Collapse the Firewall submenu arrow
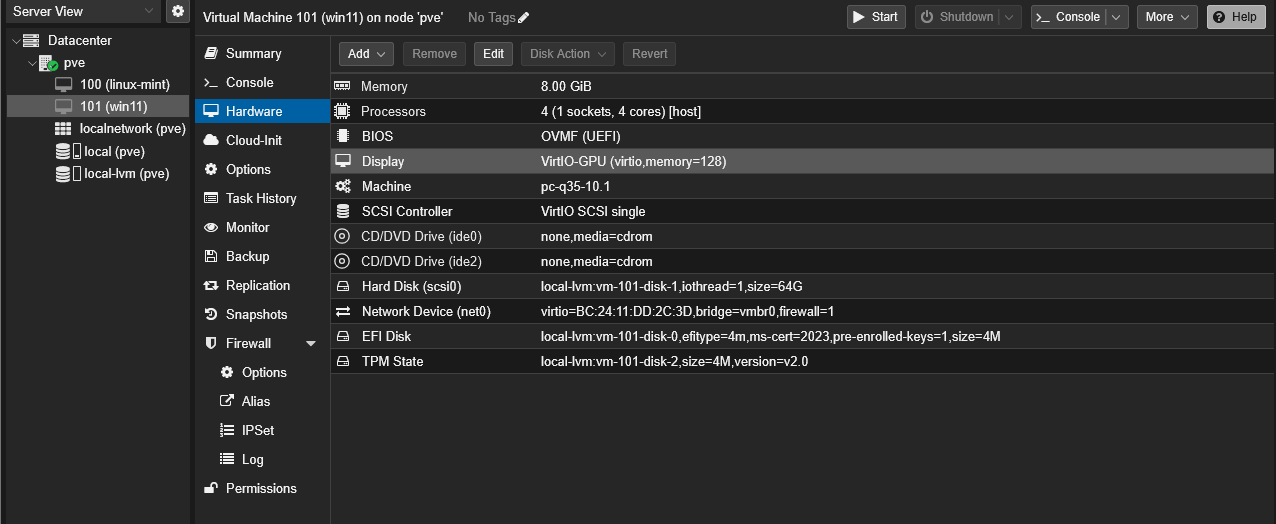The width and height of the screenshot is (1276, 524). [x=311, y=343]
